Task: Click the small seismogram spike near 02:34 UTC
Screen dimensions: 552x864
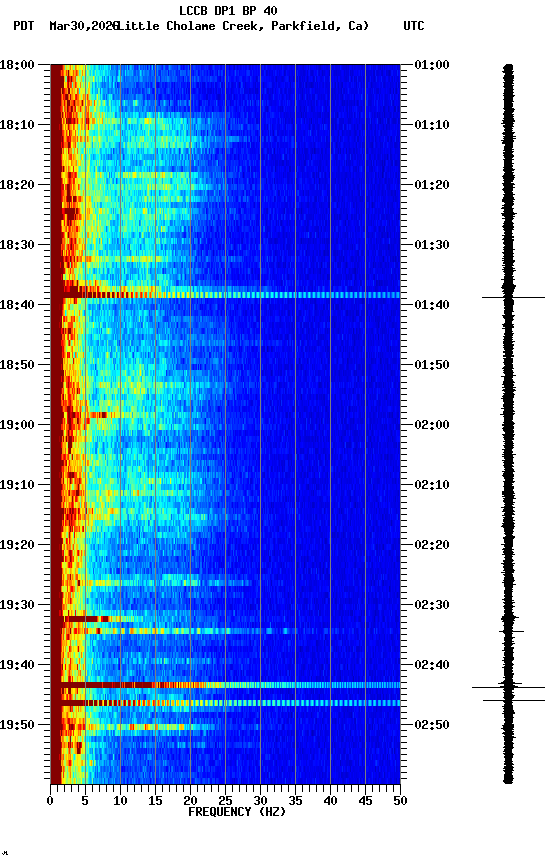Action: click(511, 631)
